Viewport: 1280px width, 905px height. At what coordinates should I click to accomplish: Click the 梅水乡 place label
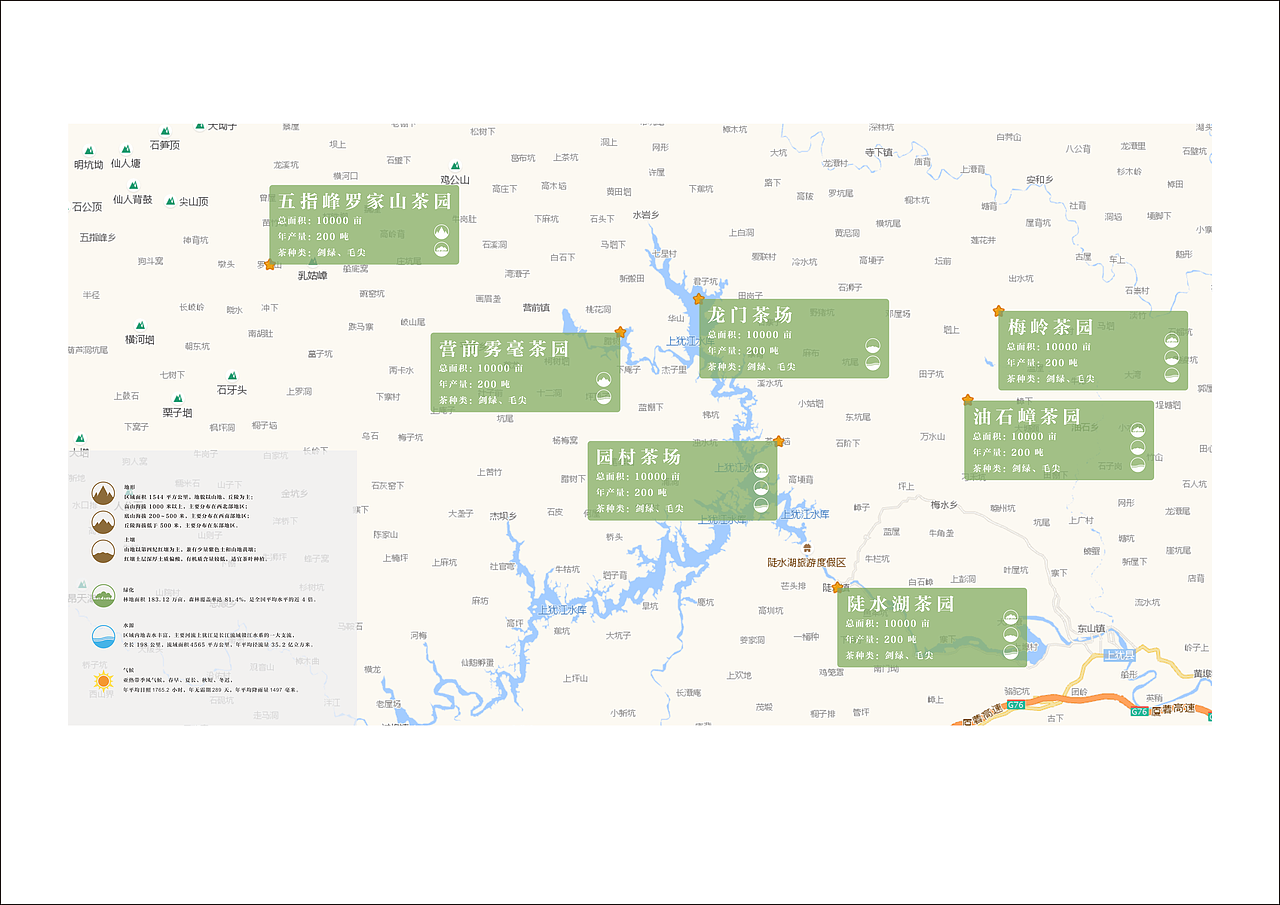click(944, 505)
